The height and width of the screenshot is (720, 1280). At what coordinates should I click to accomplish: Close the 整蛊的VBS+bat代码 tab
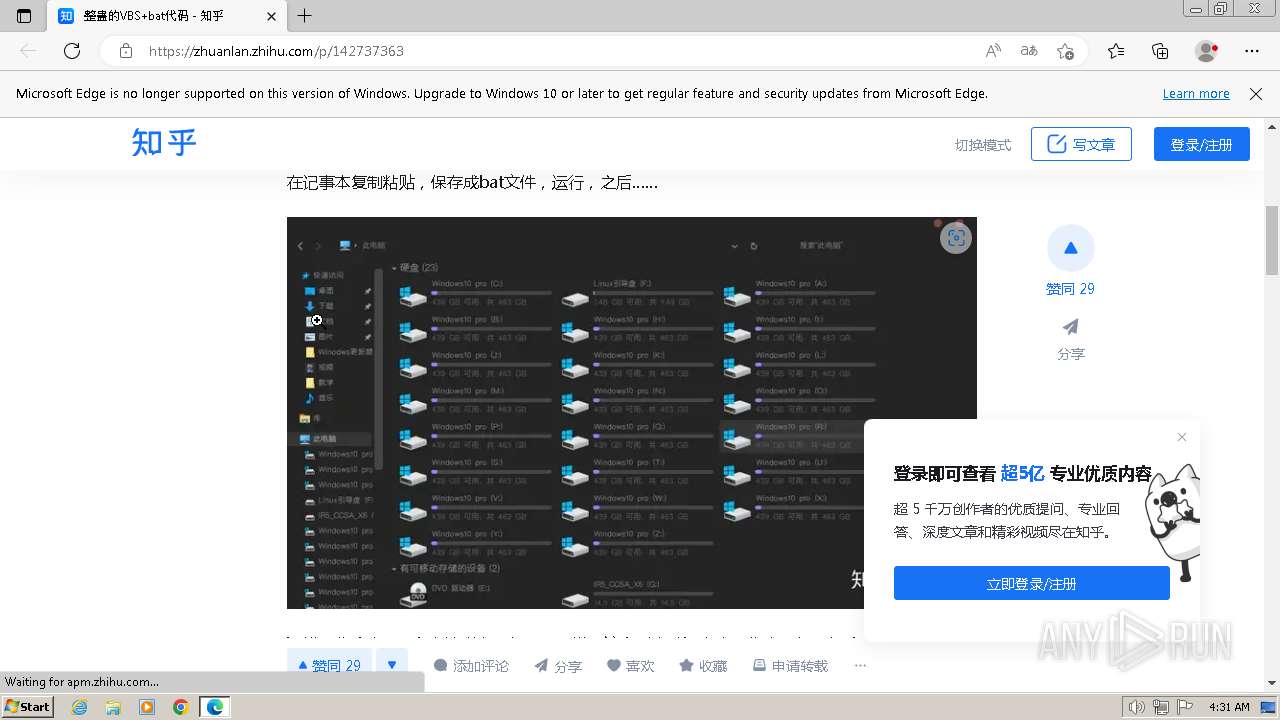[x=271, y=16]
